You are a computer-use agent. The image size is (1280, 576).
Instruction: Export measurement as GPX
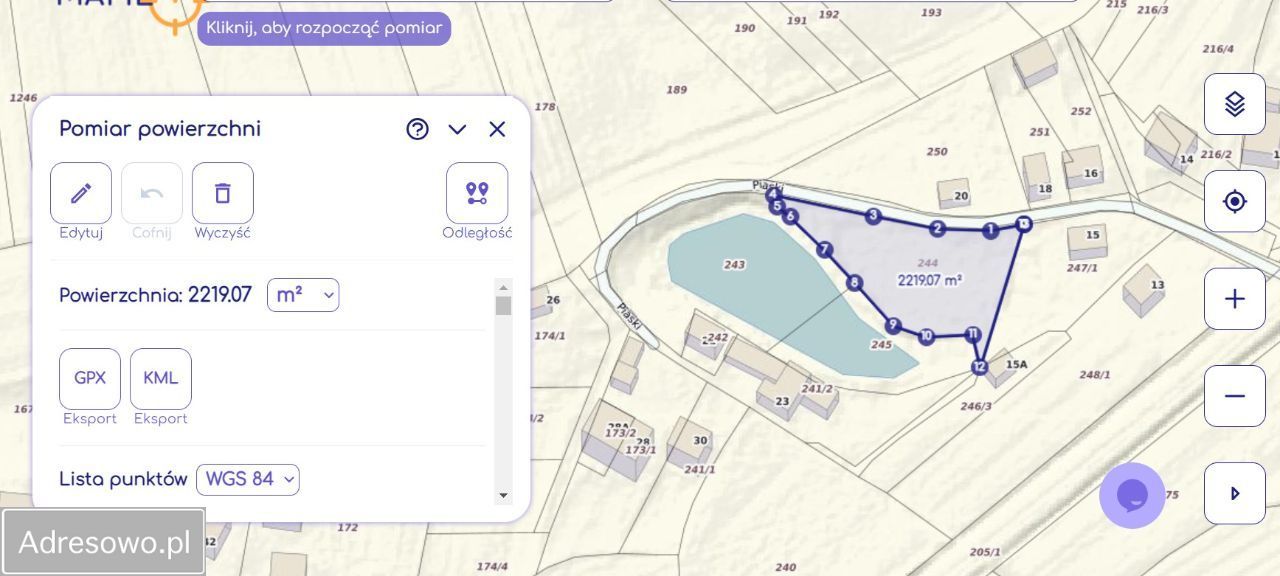click(x=90, y=378)
